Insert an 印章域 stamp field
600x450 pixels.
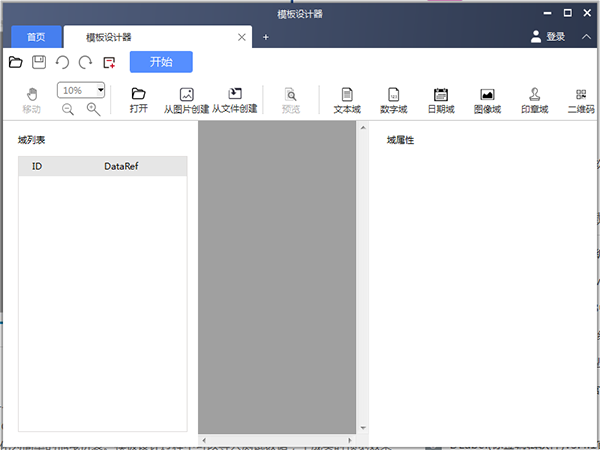click(x=535, y=101)
